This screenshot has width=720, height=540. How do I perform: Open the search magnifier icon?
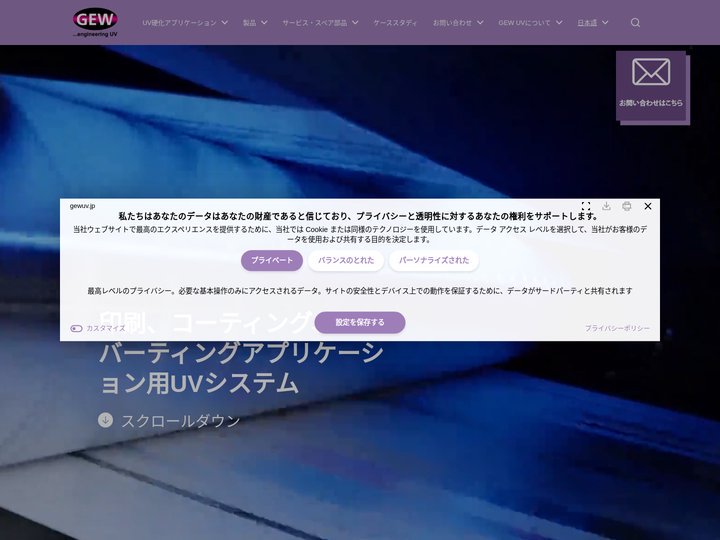click(x=635, y=22)
